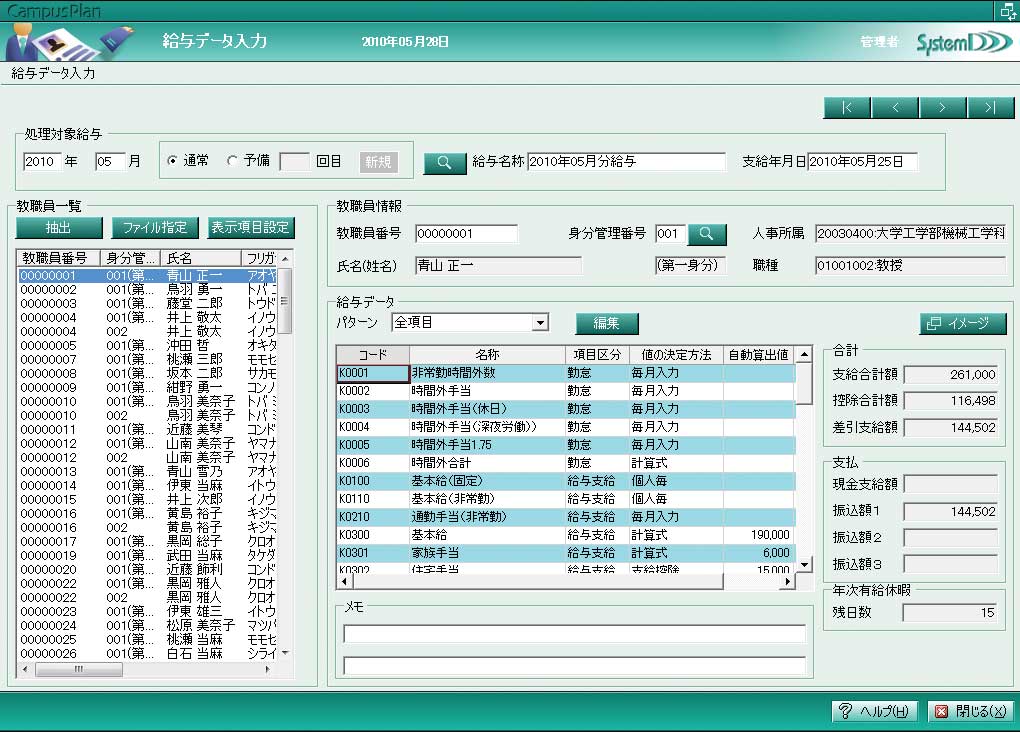Sort by the 教職員番号 column header
Viewport: 1020px width, 732px height.
(59, 258)
